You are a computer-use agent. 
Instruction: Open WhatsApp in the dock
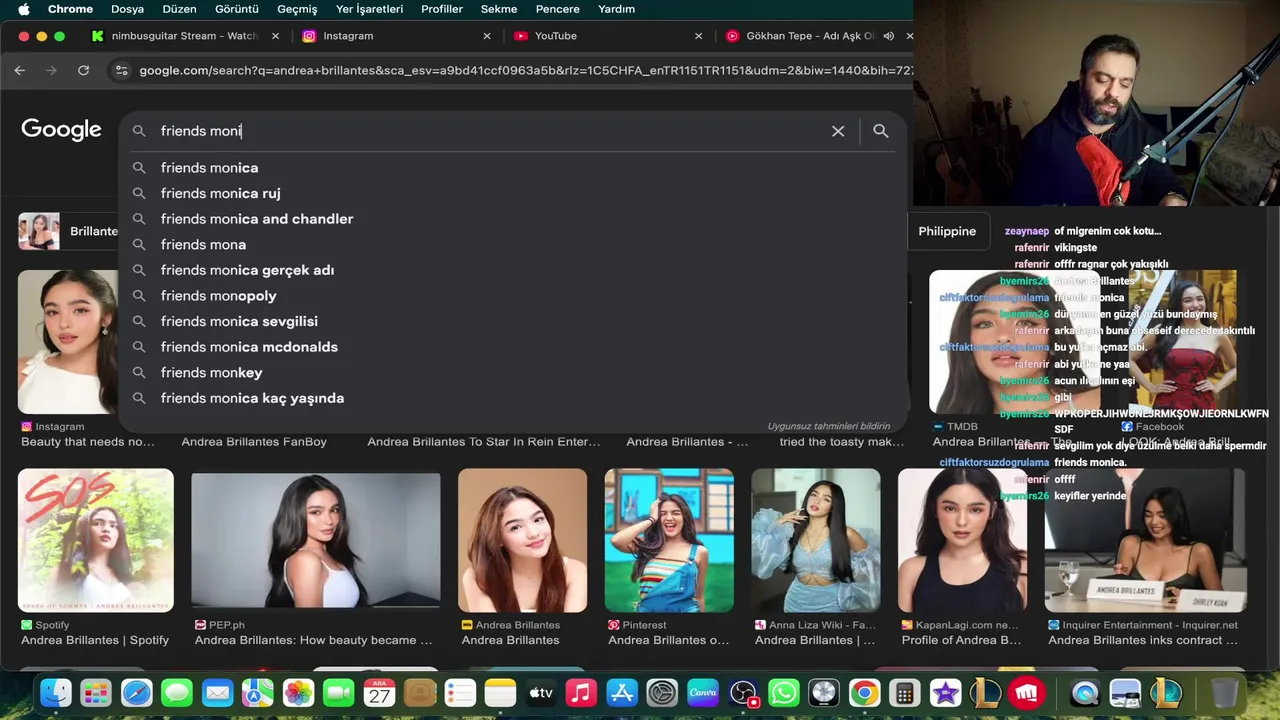784,693
